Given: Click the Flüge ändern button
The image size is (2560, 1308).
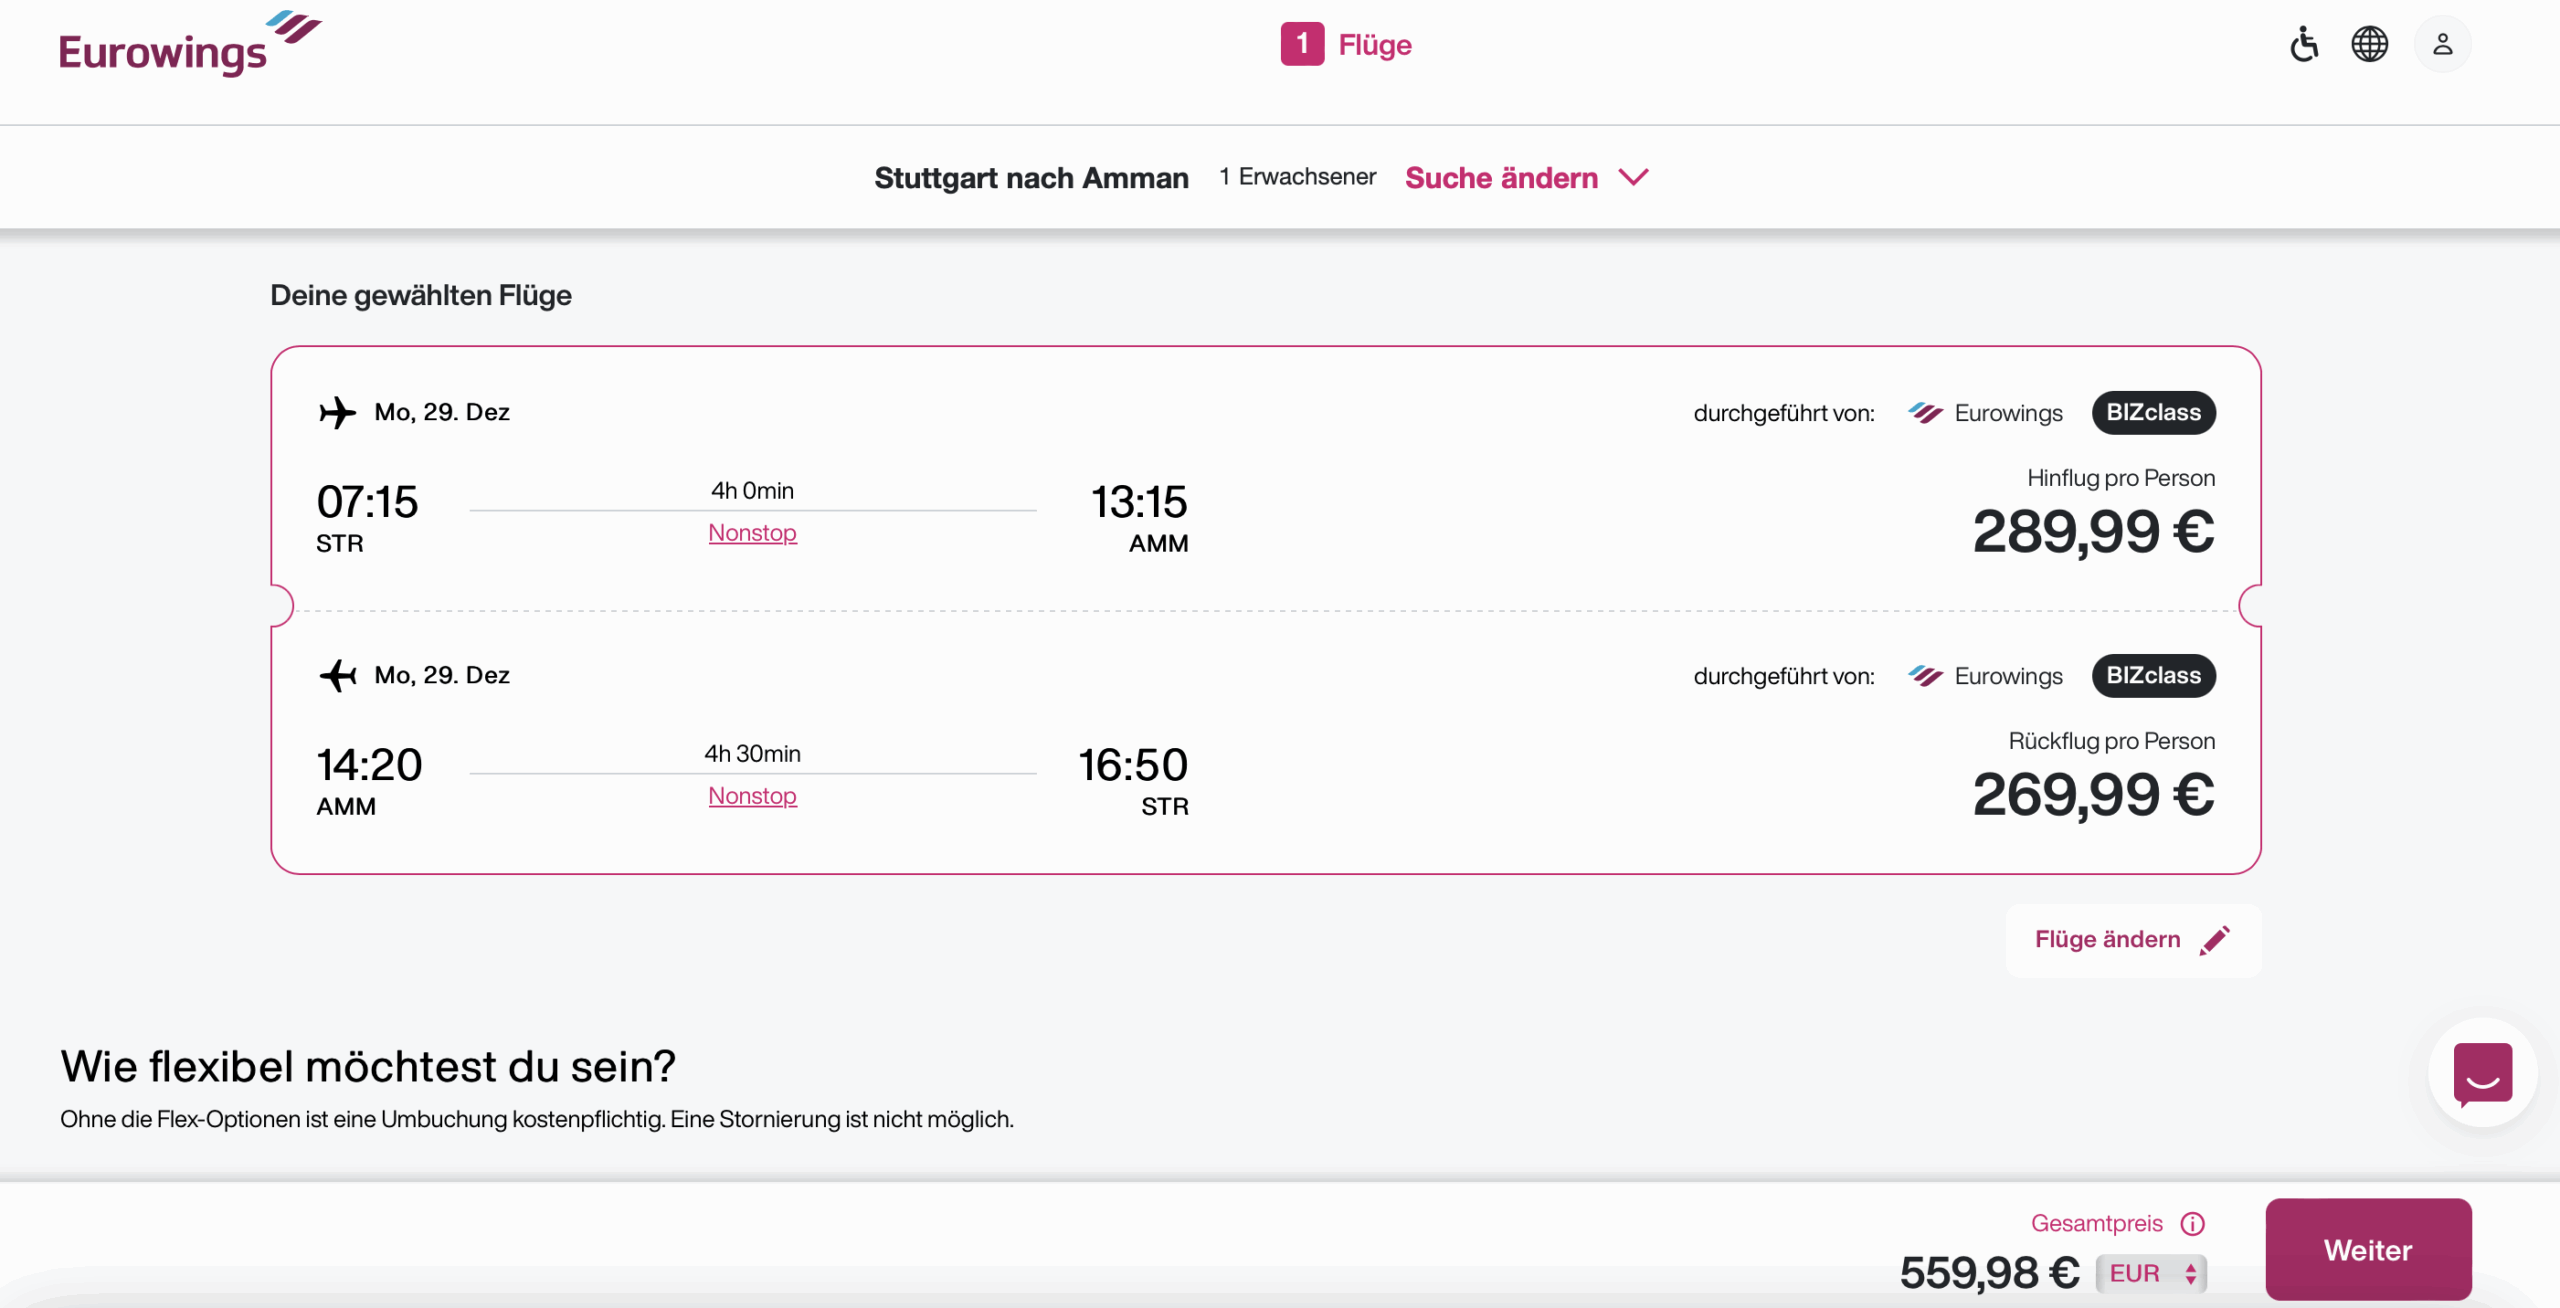Looking at the screenshot, I should click(2108, 940).
